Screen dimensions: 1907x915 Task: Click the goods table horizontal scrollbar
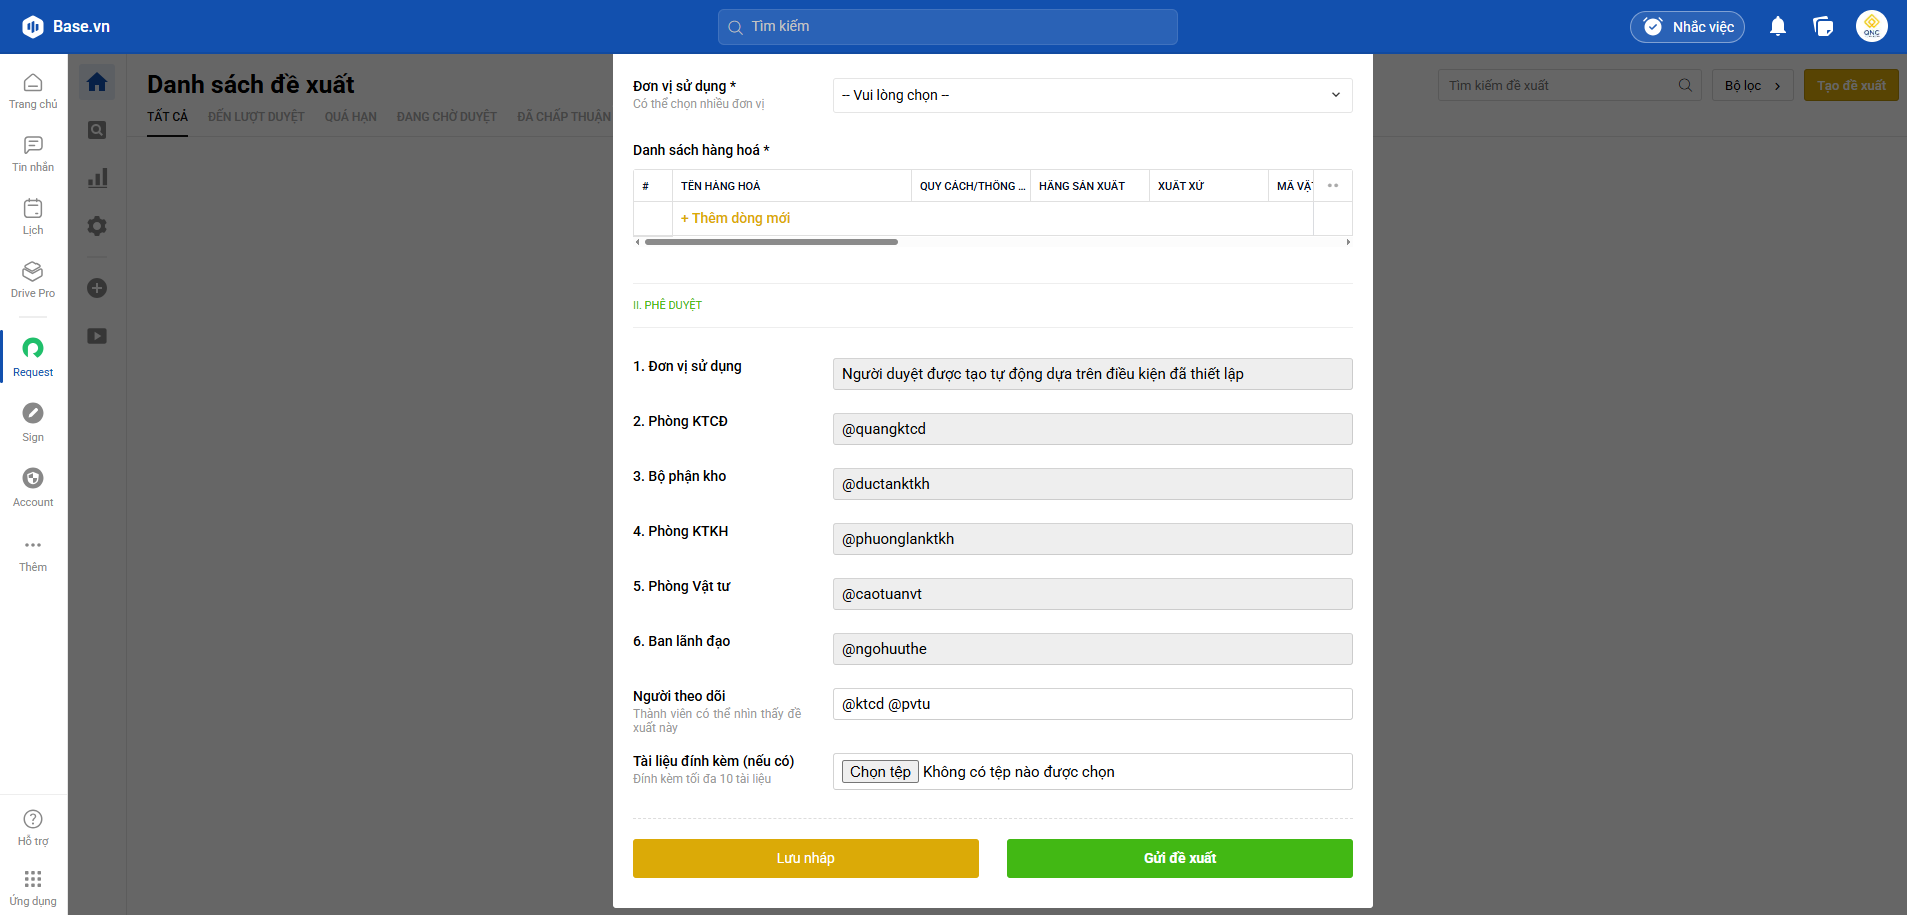pos(771,242)
